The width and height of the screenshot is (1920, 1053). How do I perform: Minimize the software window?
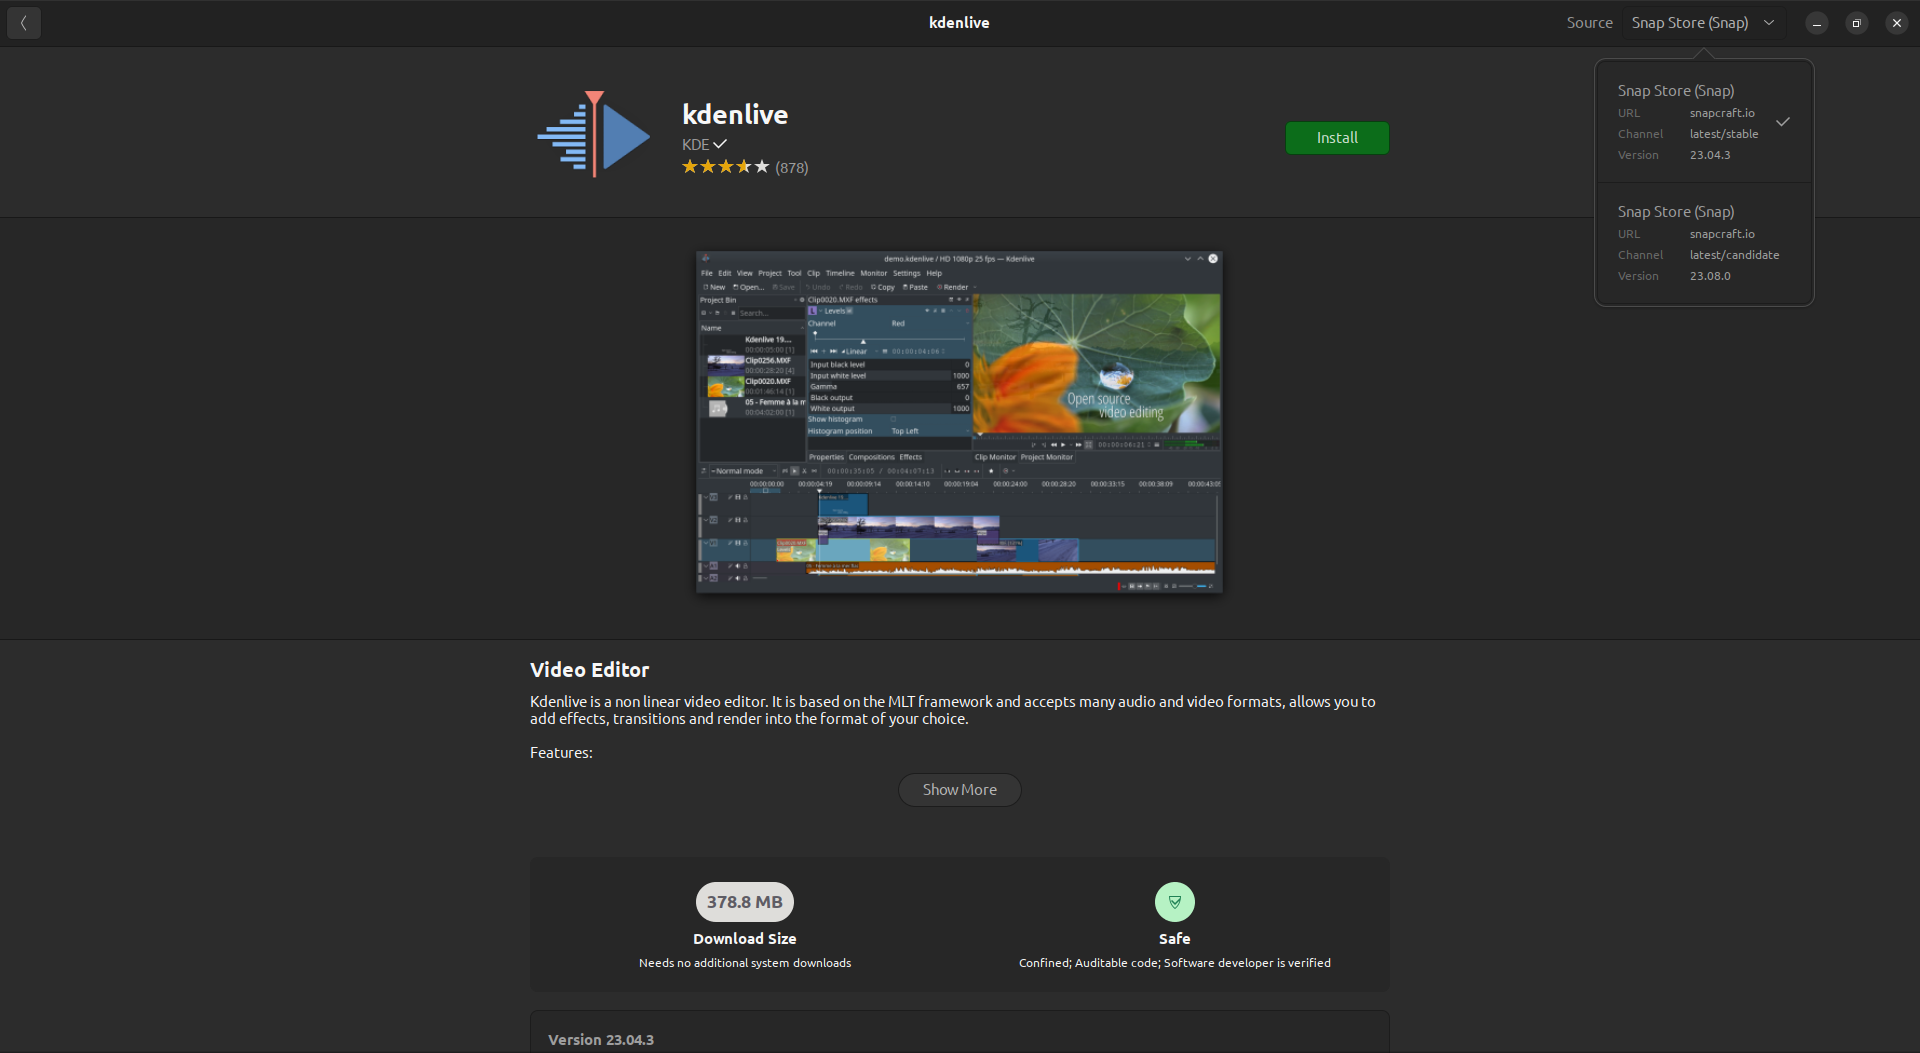pos(1817,23)
